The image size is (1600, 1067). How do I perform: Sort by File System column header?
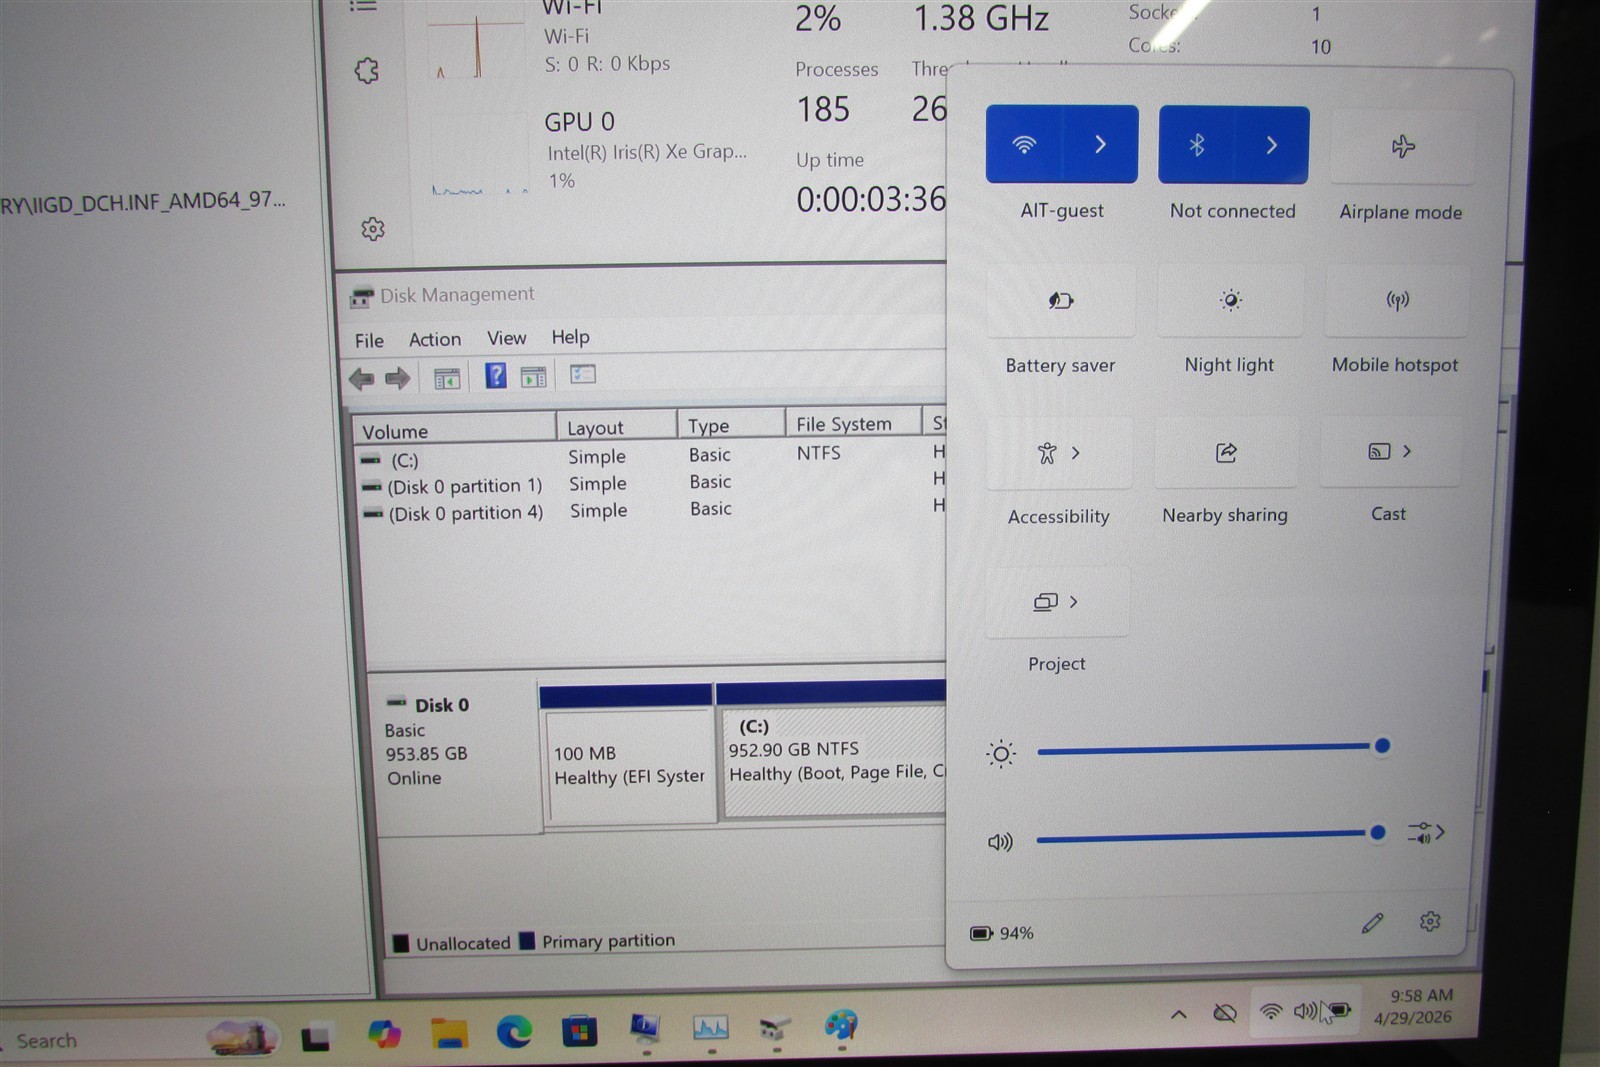(852, 424)
